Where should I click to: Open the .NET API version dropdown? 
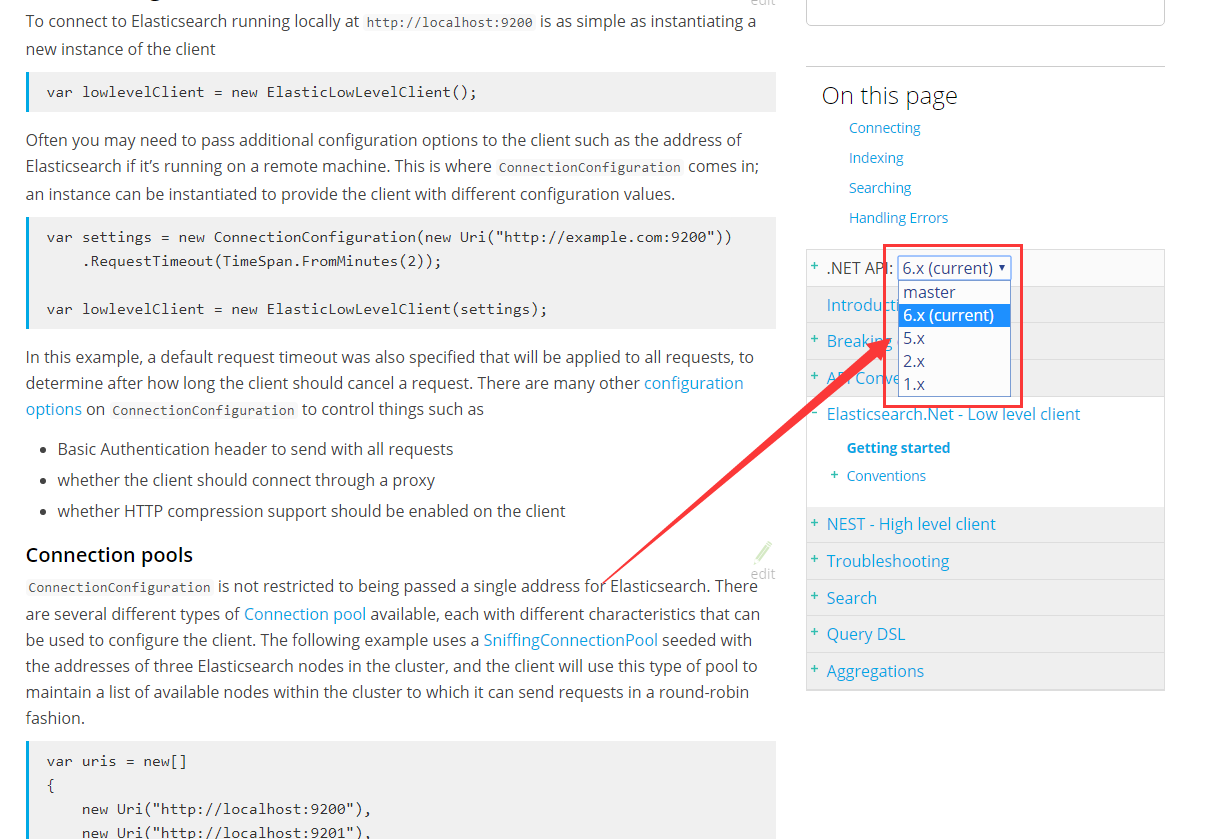[954, 268]
